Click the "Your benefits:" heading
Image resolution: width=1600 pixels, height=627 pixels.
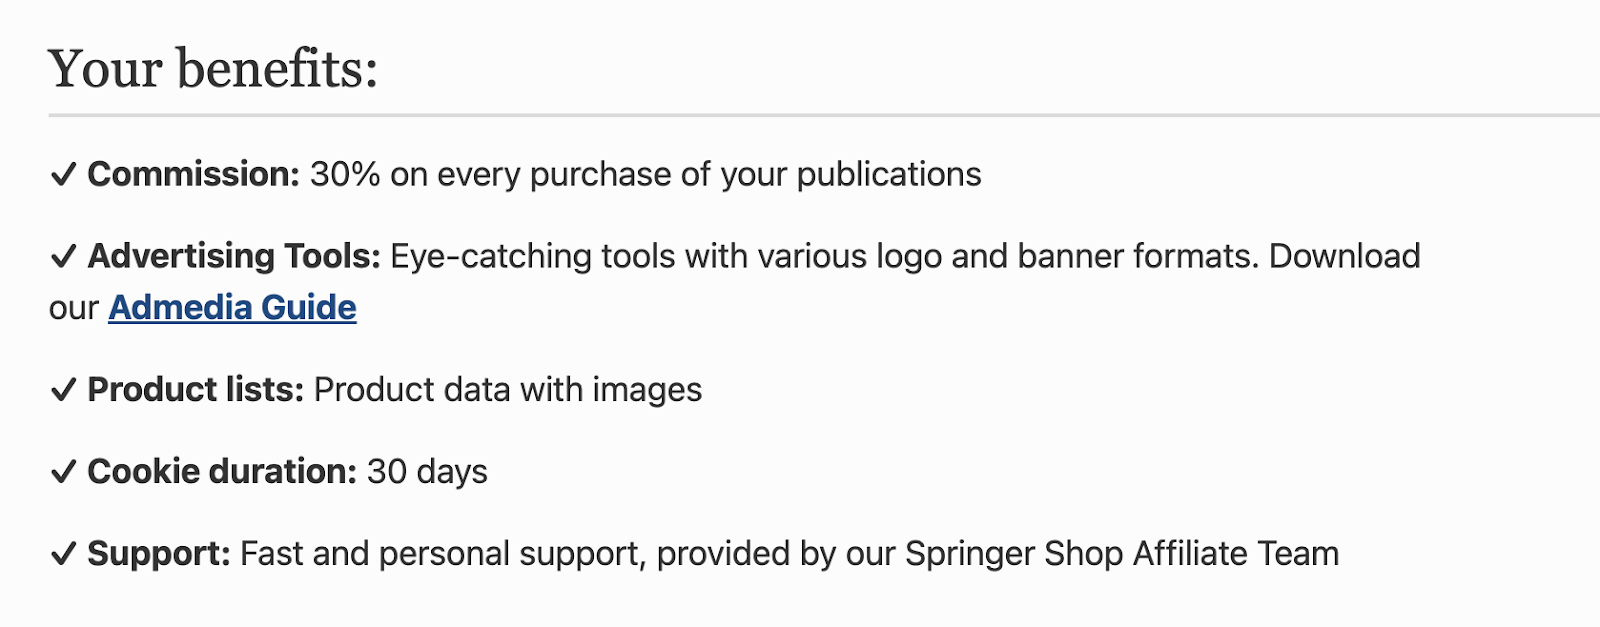click(213, 69)
